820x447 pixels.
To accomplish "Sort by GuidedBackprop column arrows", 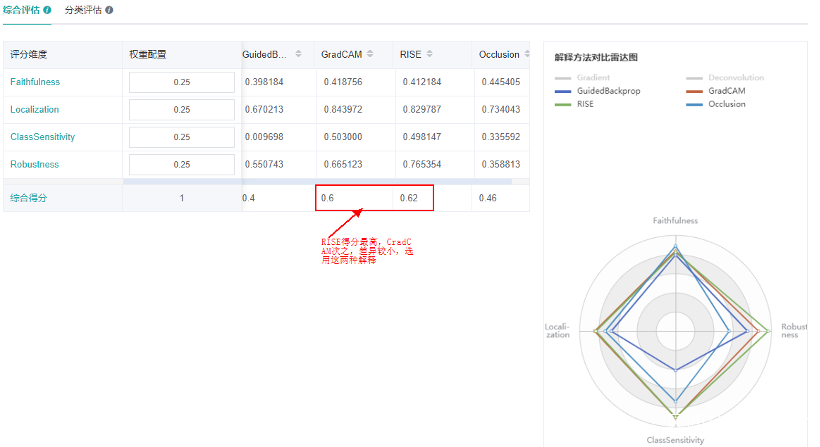I will (298, 54).
